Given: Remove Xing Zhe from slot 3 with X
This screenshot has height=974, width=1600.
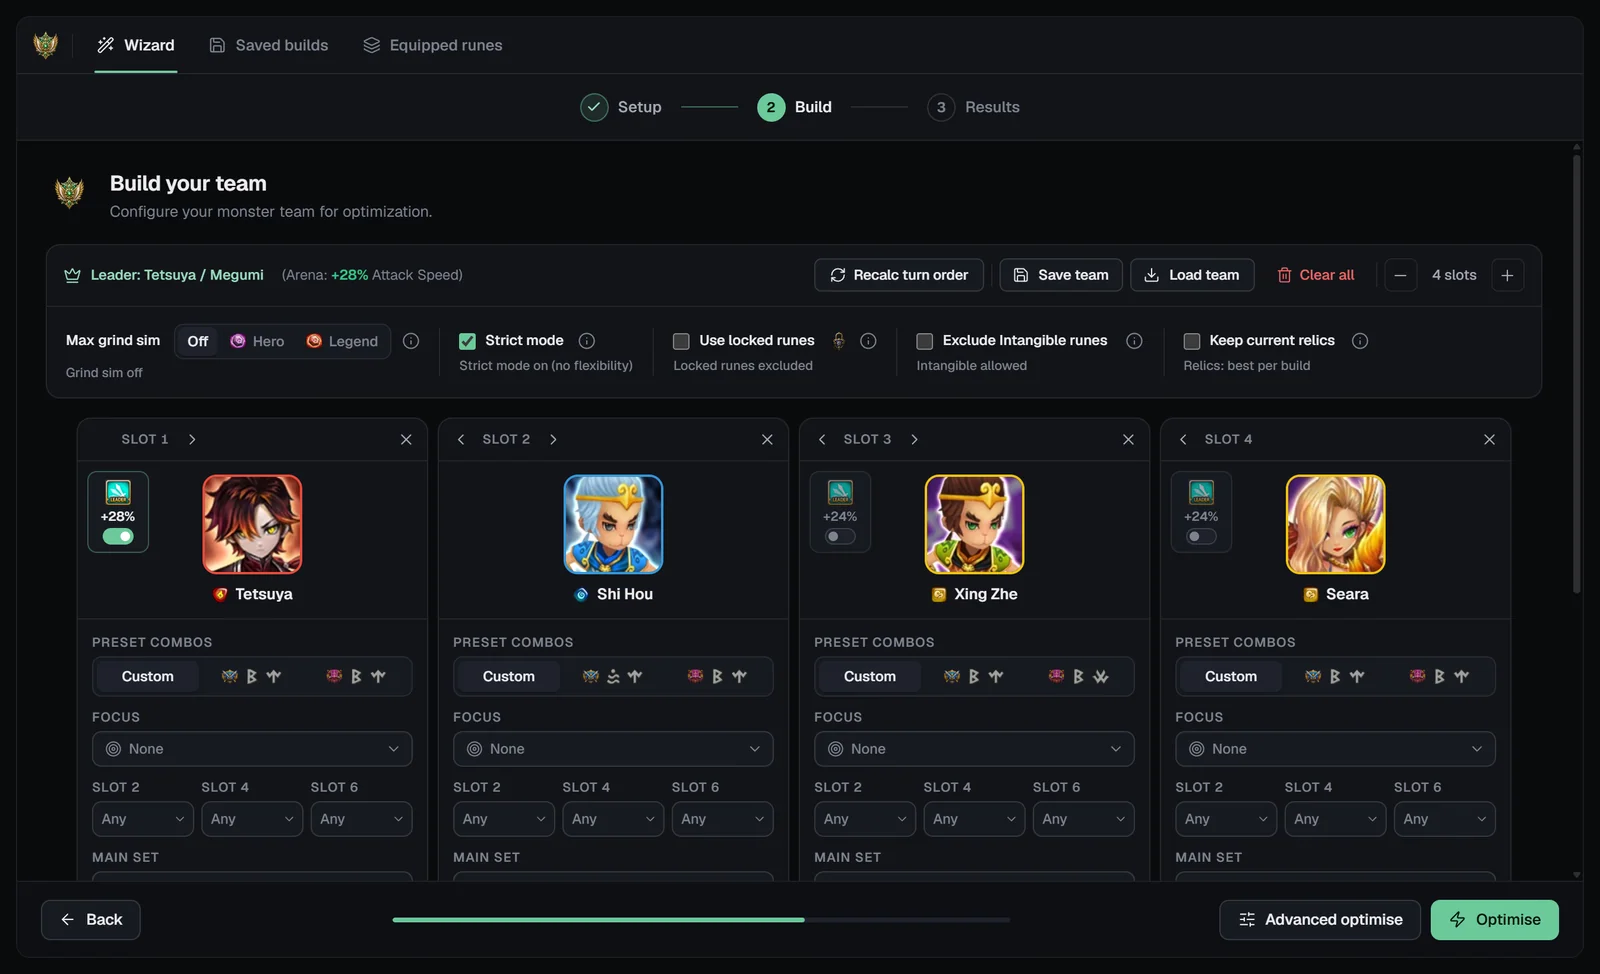Looking at the screenshot, I should 1128,439.
